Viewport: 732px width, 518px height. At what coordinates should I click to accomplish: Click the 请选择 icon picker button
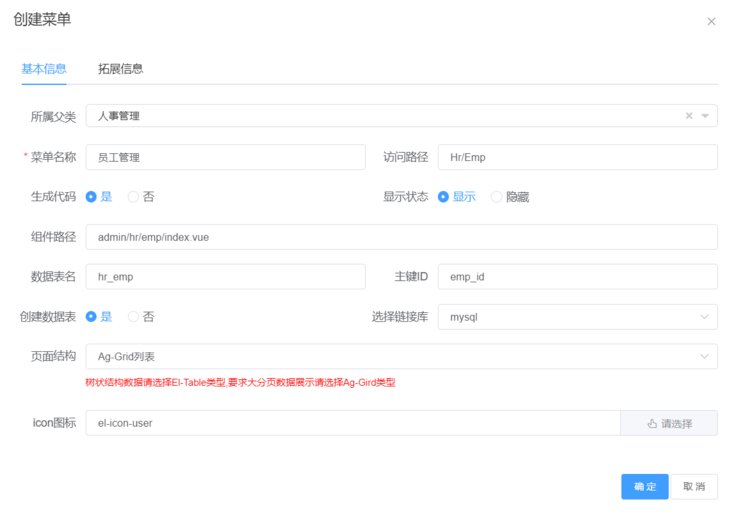669,423
